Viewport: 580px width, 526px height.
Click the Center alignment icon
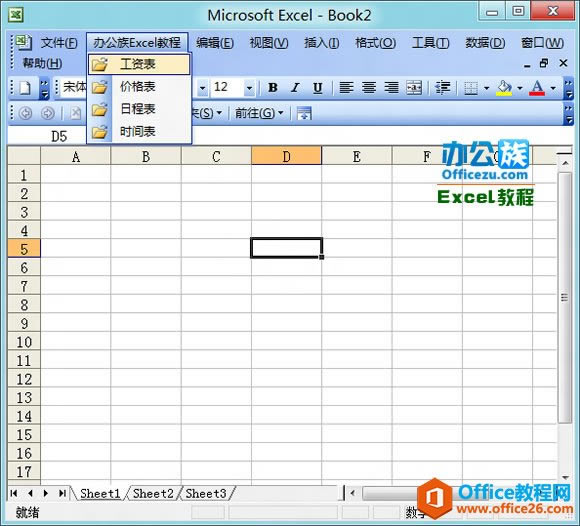369,88
